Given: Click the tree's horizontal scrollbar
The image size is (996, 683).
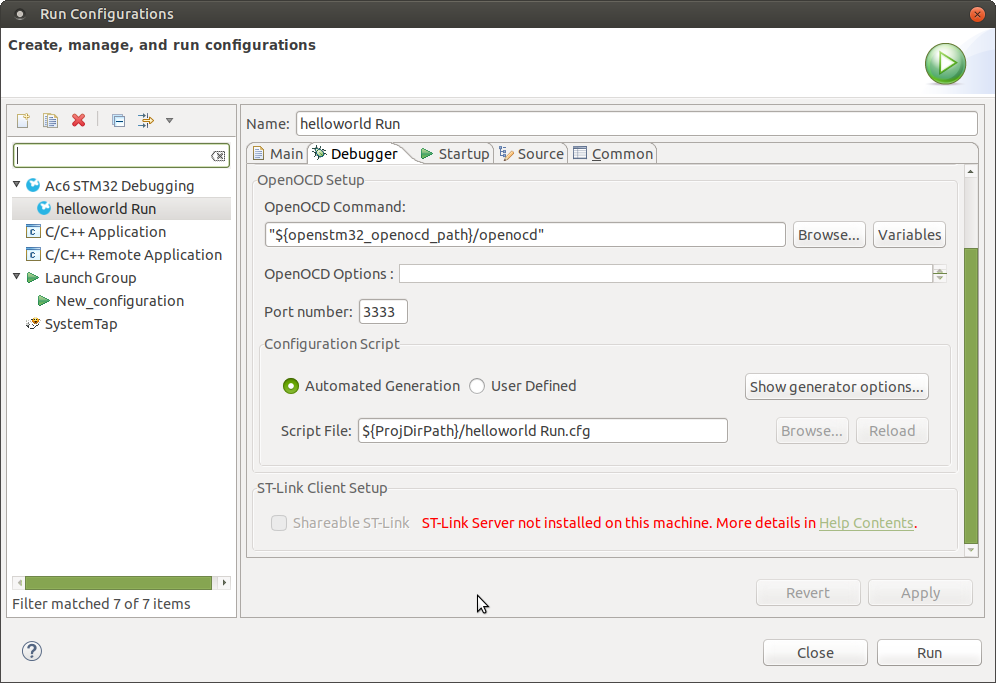Looking at the screenshot, I should [118, 583].
